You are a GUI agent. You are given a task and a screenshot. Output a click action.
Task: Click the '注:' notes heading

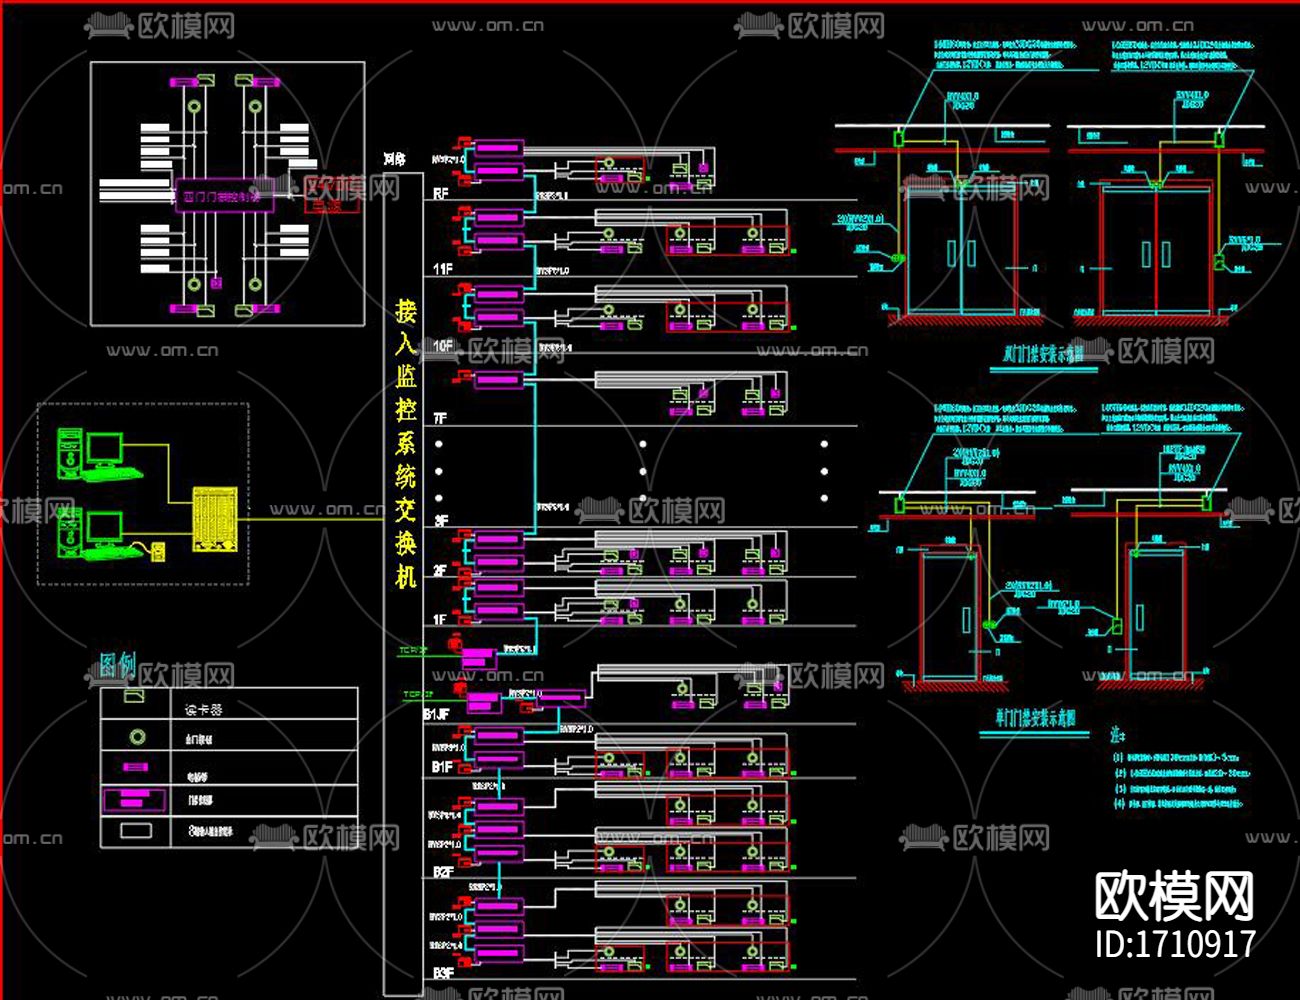pos(1118,735)
